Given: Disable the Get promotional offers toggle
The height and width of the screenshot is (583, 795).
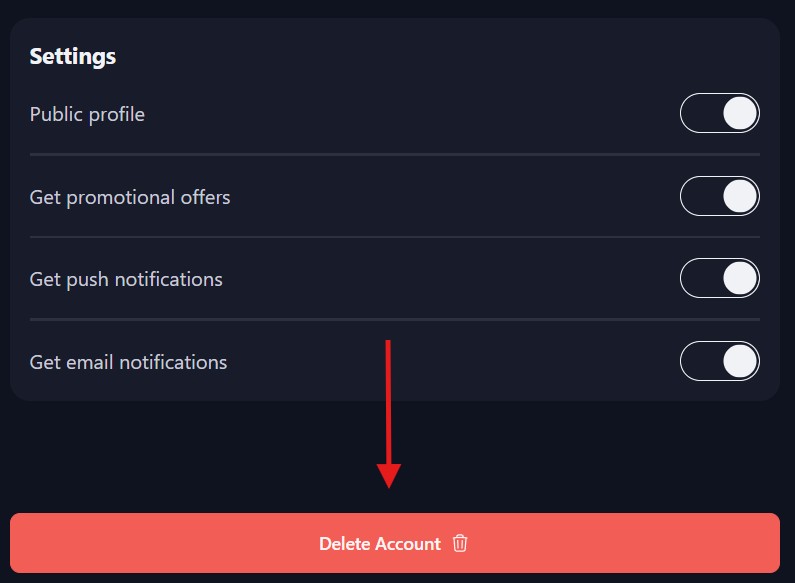Looking at the screenshot, I should click(x=720, y=197).
